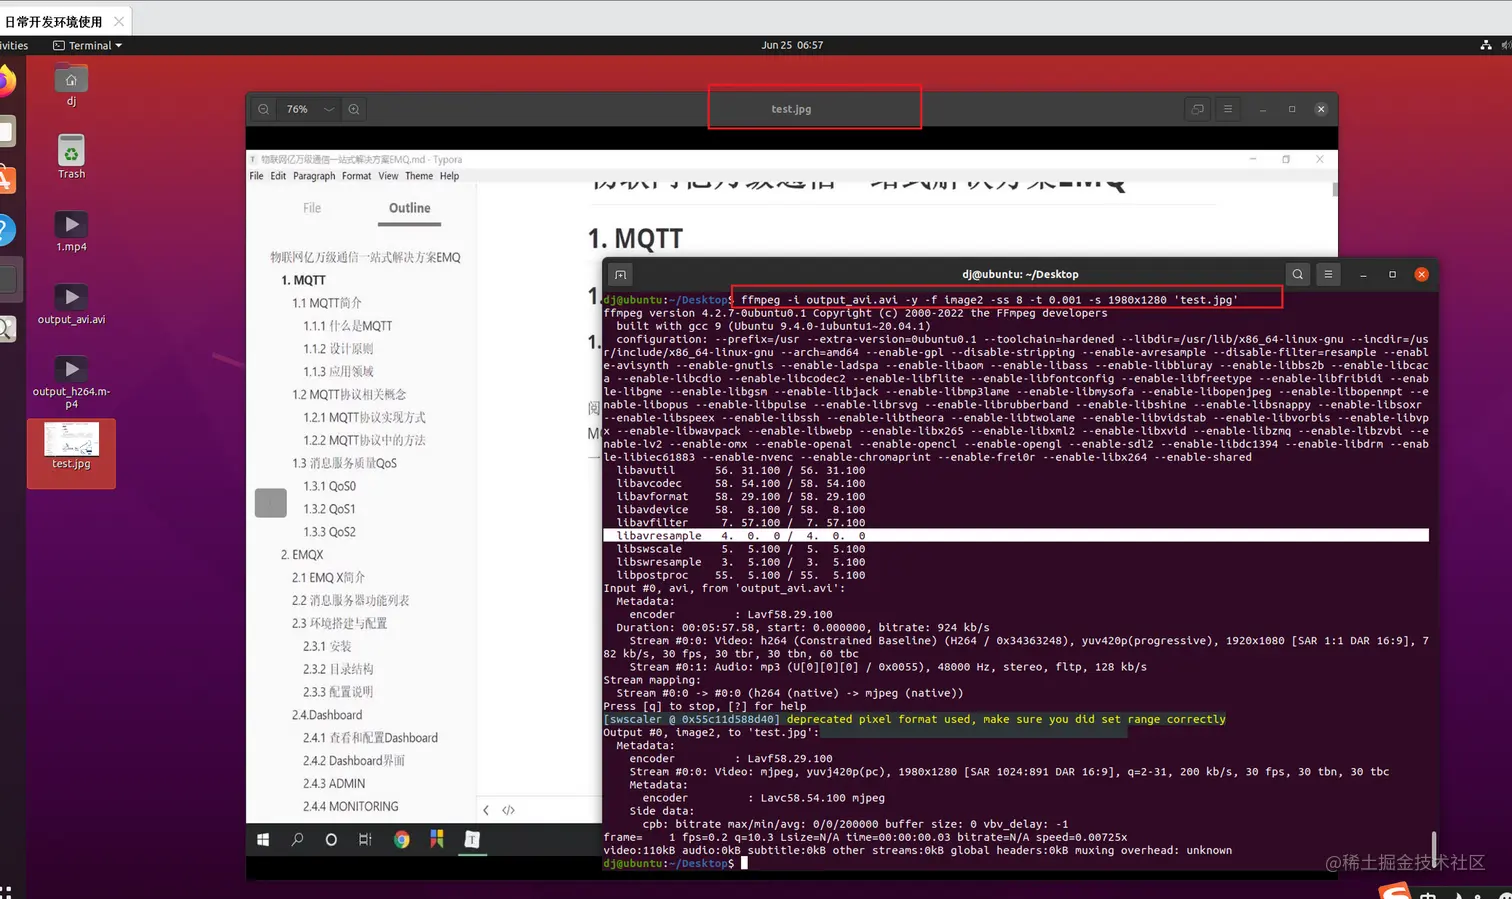
Task: Open the search icon in pictured taskbar
Action: point(297,840)
